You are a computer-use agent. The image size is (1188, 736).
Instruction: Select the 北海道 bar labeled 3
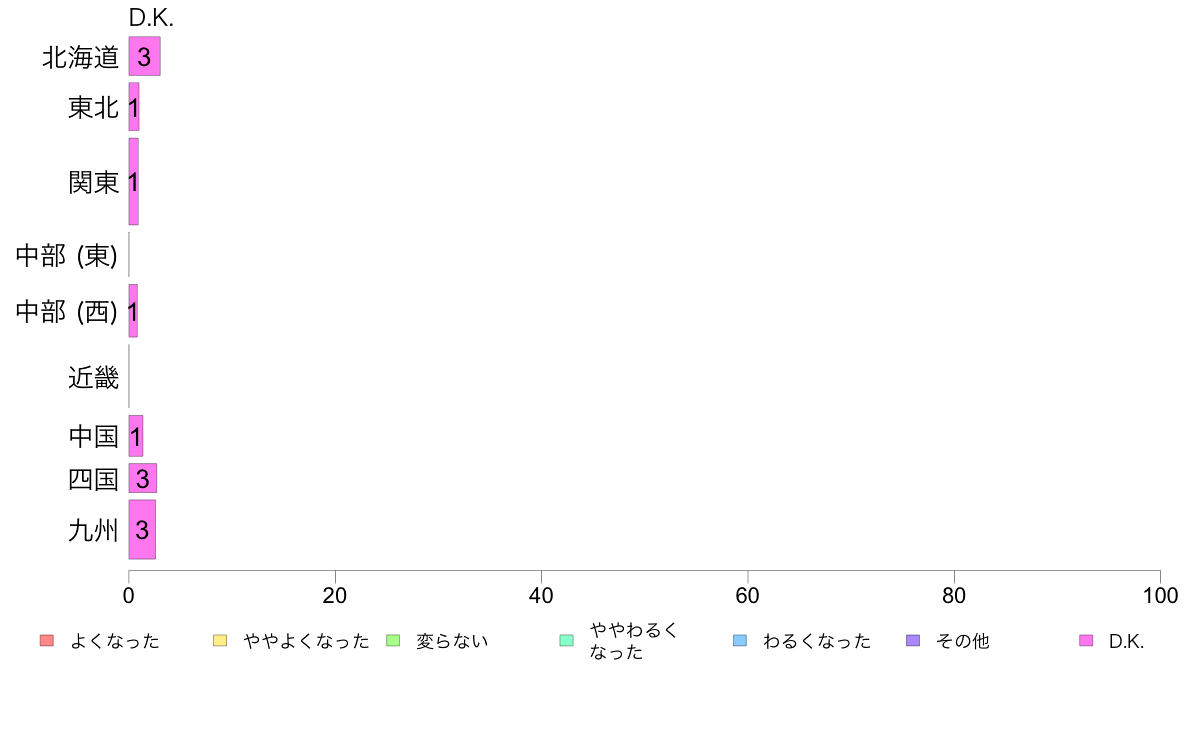pyautogui.click(x=145, y=56)
